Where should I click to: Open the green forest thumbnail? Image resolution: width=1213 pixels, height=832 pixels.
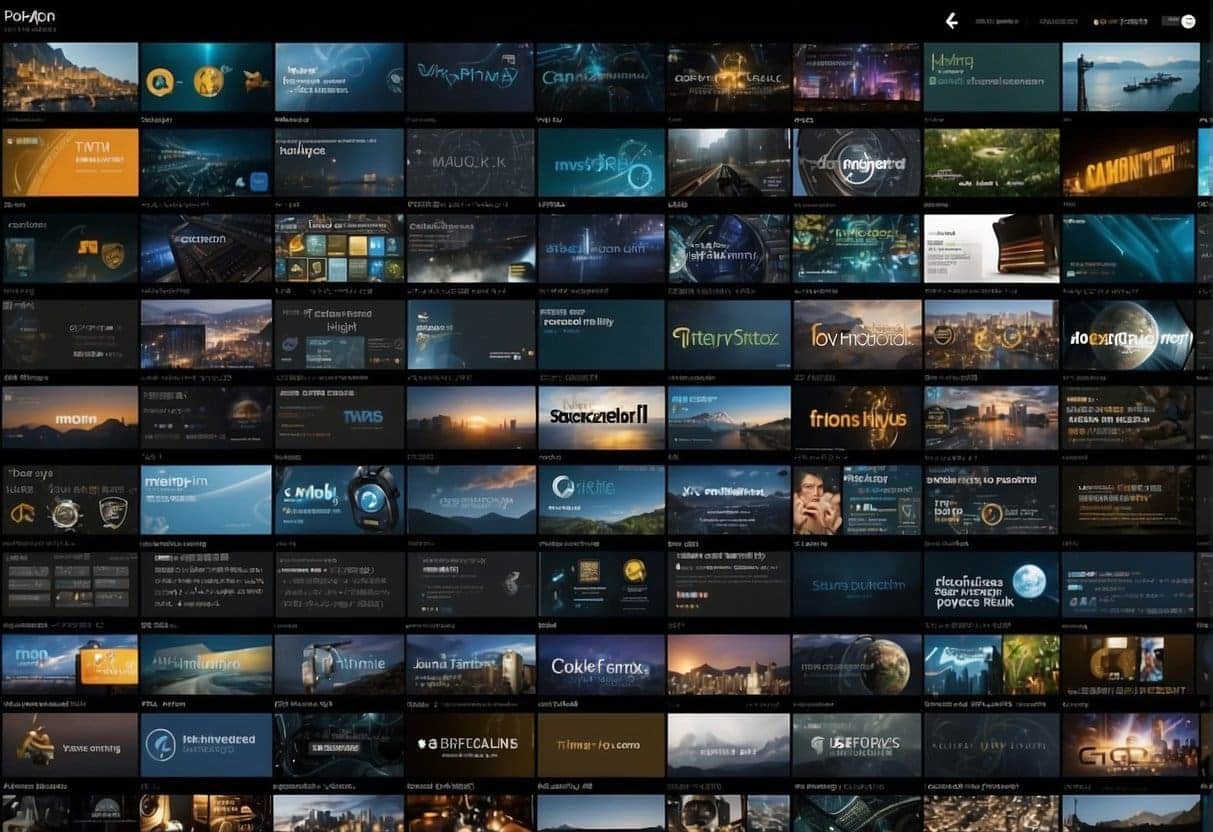tap(991, 162)
